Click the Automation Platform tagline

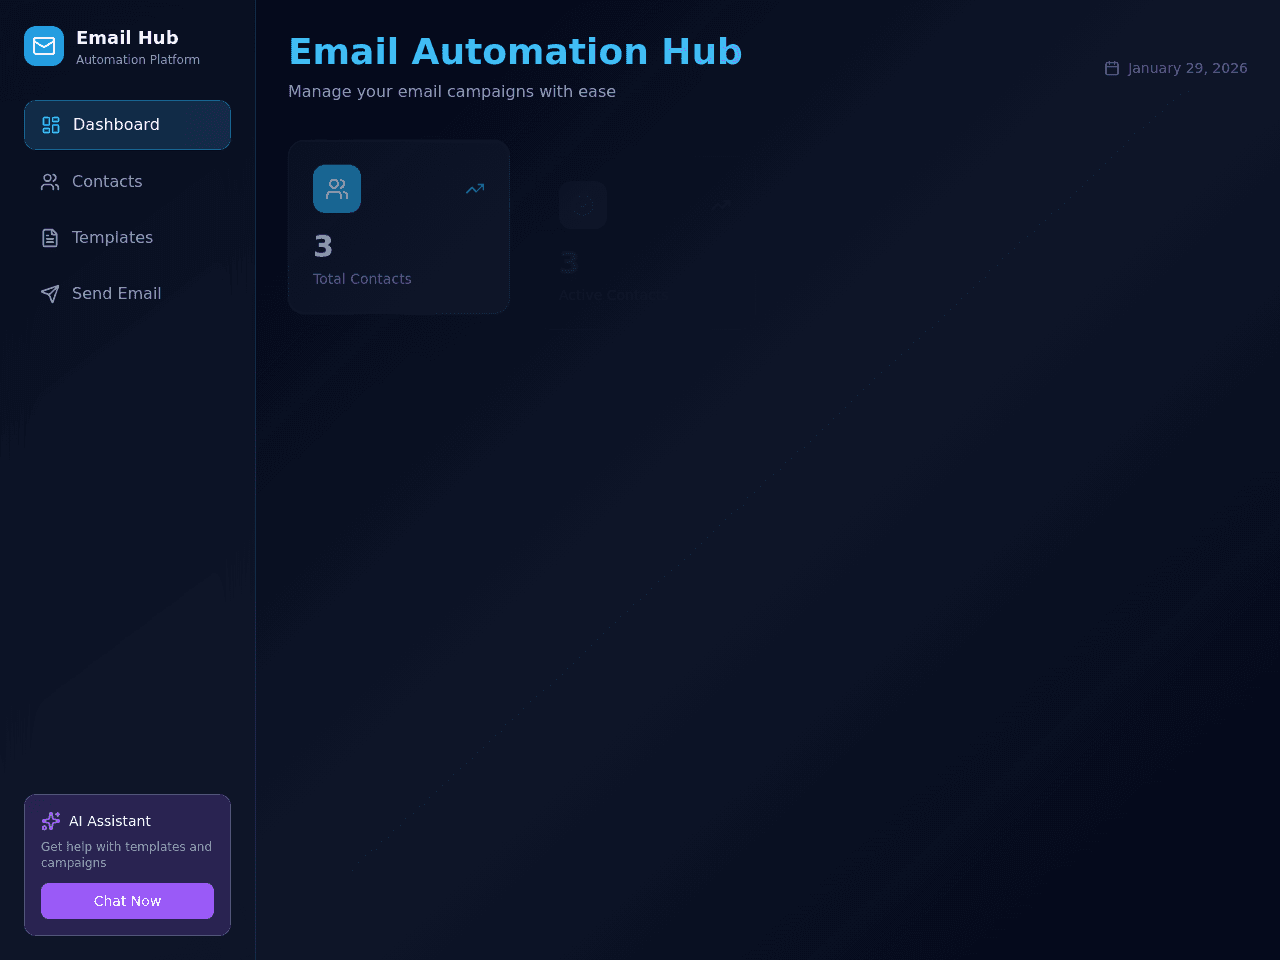point(138,60)
